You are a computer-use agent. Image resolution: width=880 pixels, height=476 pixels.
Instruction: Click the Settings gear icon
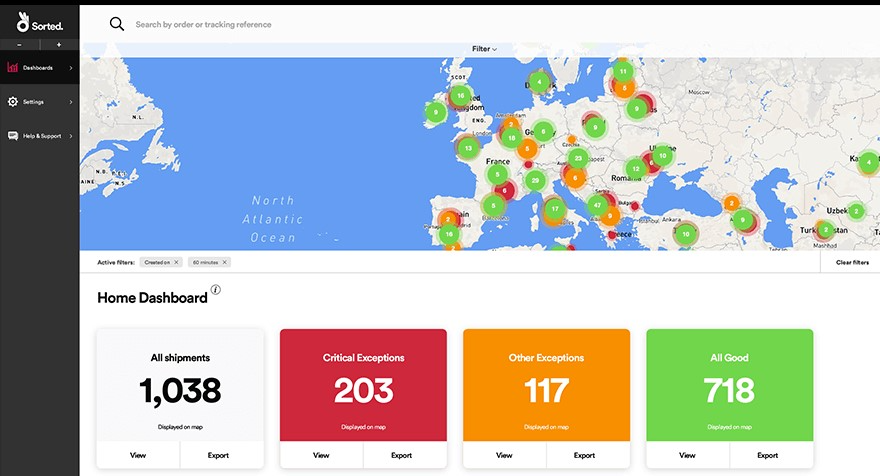[13, 102]
